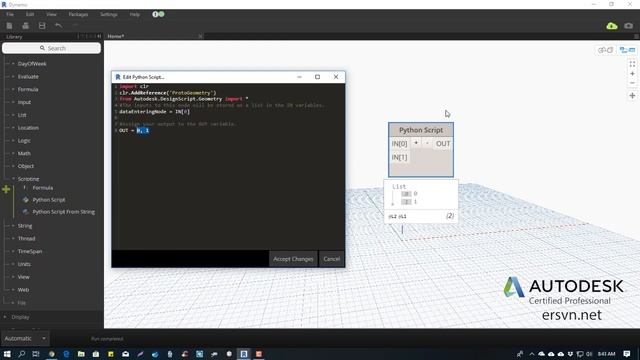Expand the Display section
Image resolution: width=640 pixels, height=360 pixels.
[20, 317]
